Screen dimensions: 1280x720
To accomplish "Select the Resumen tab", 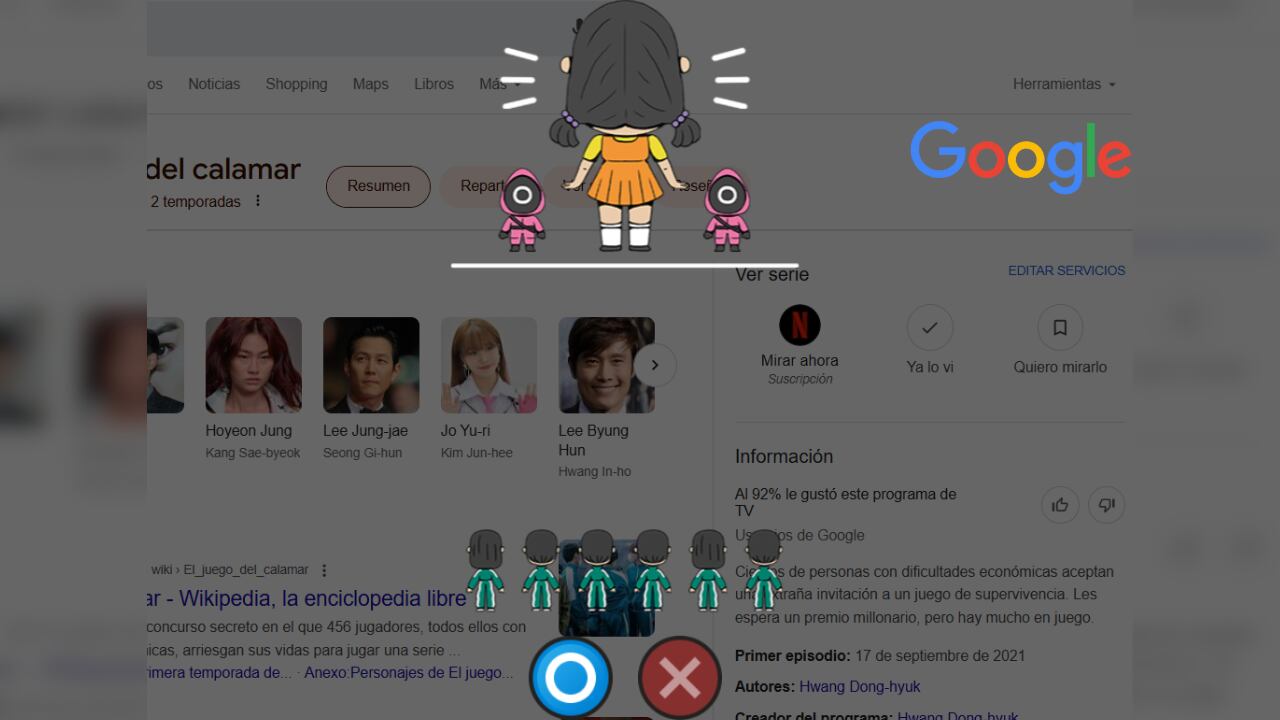I will pos(378,186).
